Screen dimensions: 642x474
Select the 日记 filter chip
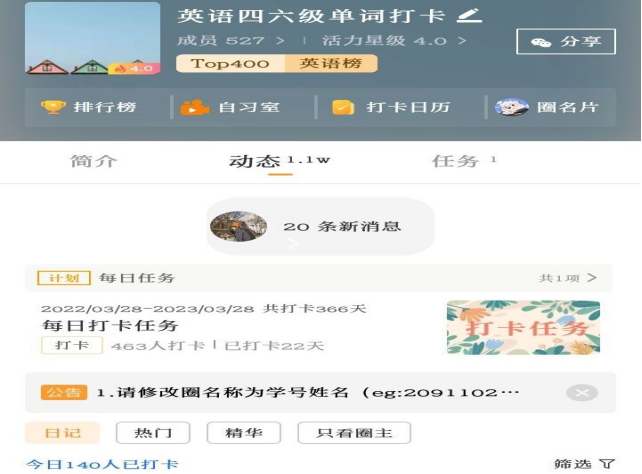pyautogui.click(x=62, y=433)
